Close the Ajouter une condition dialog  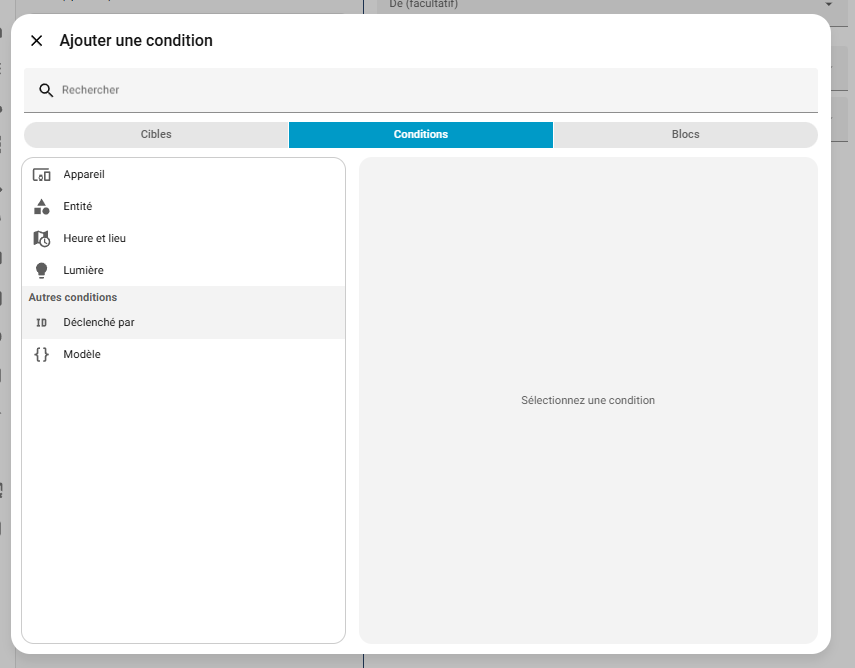(x=37, y=41)
